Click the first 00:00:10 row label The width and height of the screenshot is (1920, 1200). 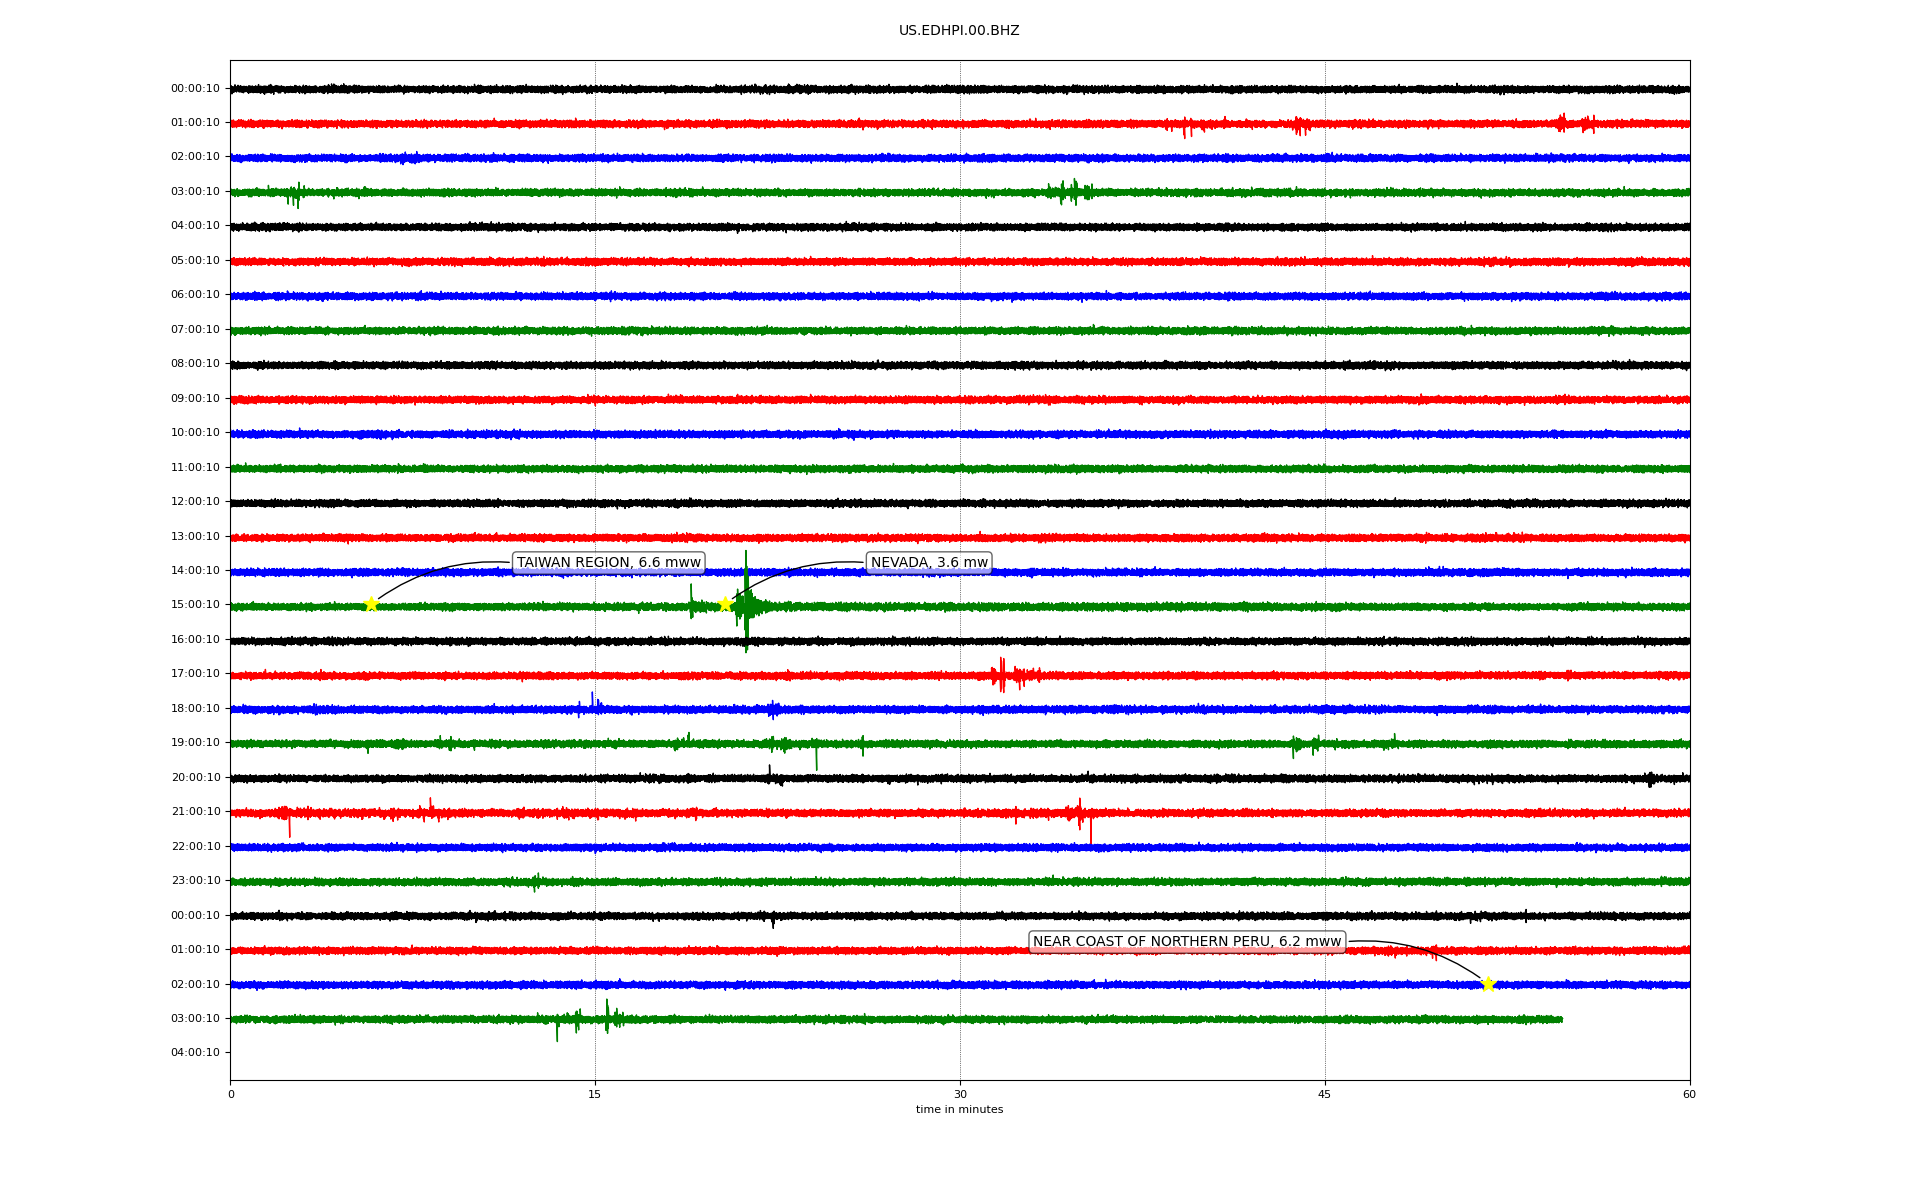tap(195, 89)
